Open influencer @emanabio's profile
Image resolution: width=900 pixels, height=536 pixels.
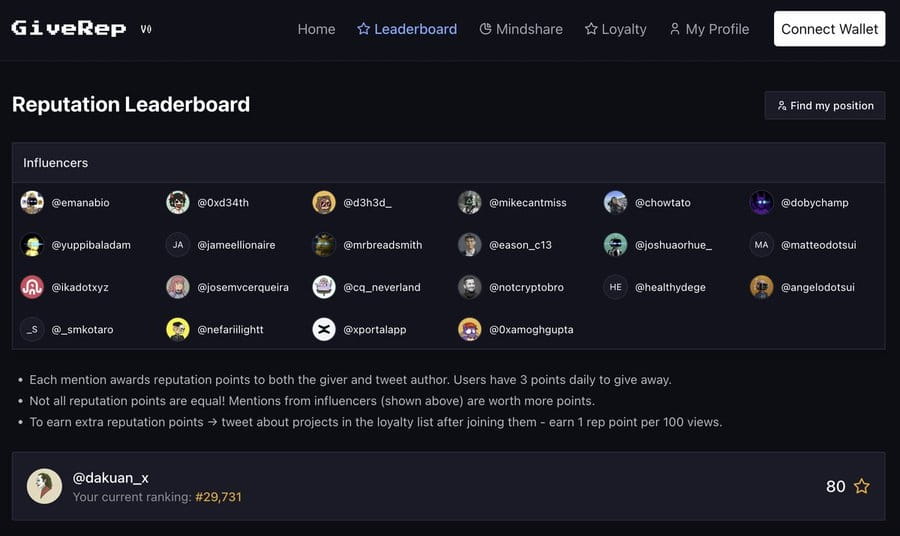80,203
